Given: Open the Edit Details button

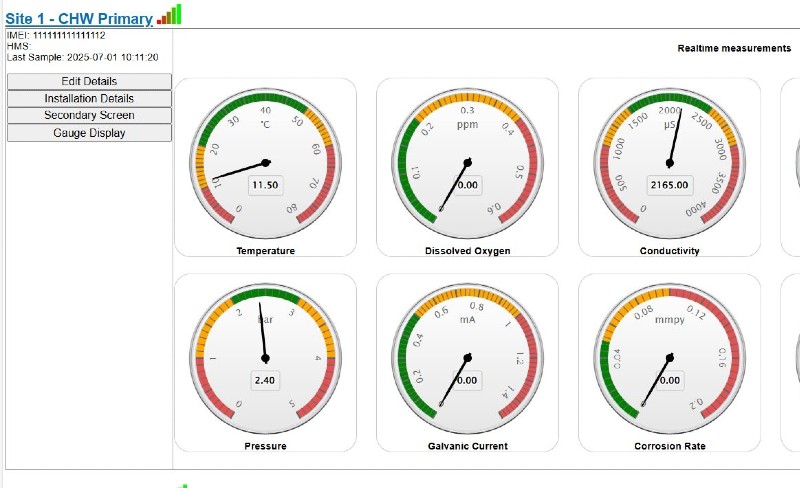Looking at the screenshot, I should pyautogui.click(x=89, y=81).
